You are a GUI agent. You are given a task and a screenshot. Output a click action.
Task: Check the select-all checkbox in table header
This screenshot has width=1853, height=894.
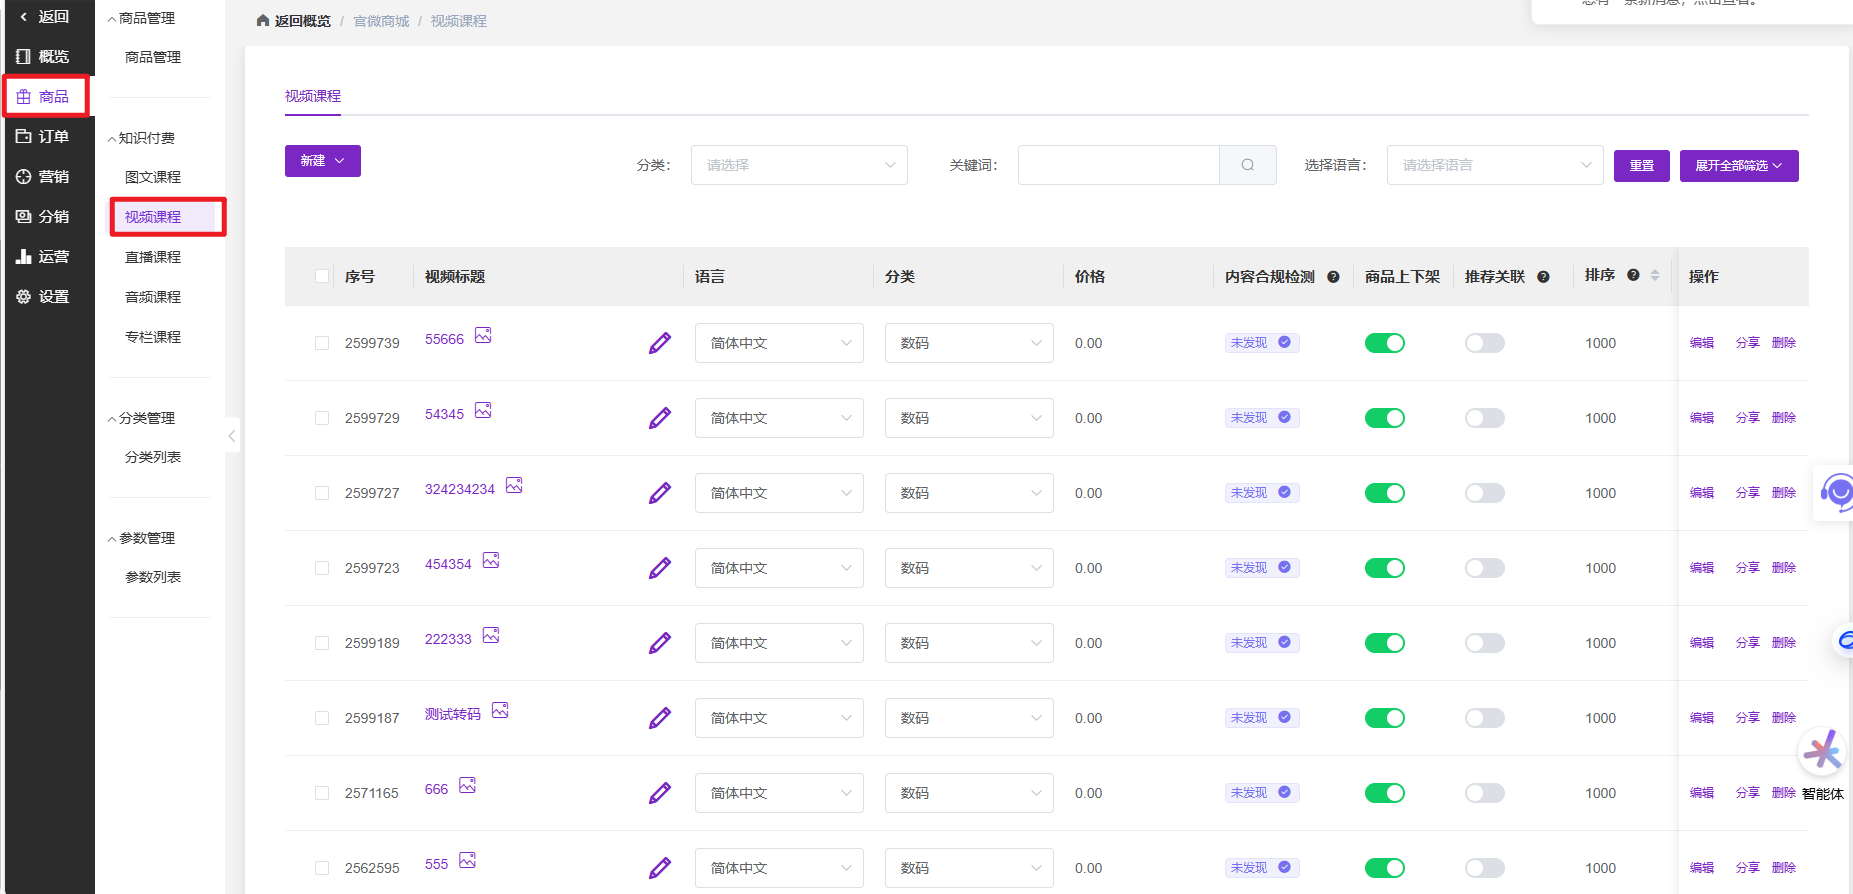click(322, 276)
